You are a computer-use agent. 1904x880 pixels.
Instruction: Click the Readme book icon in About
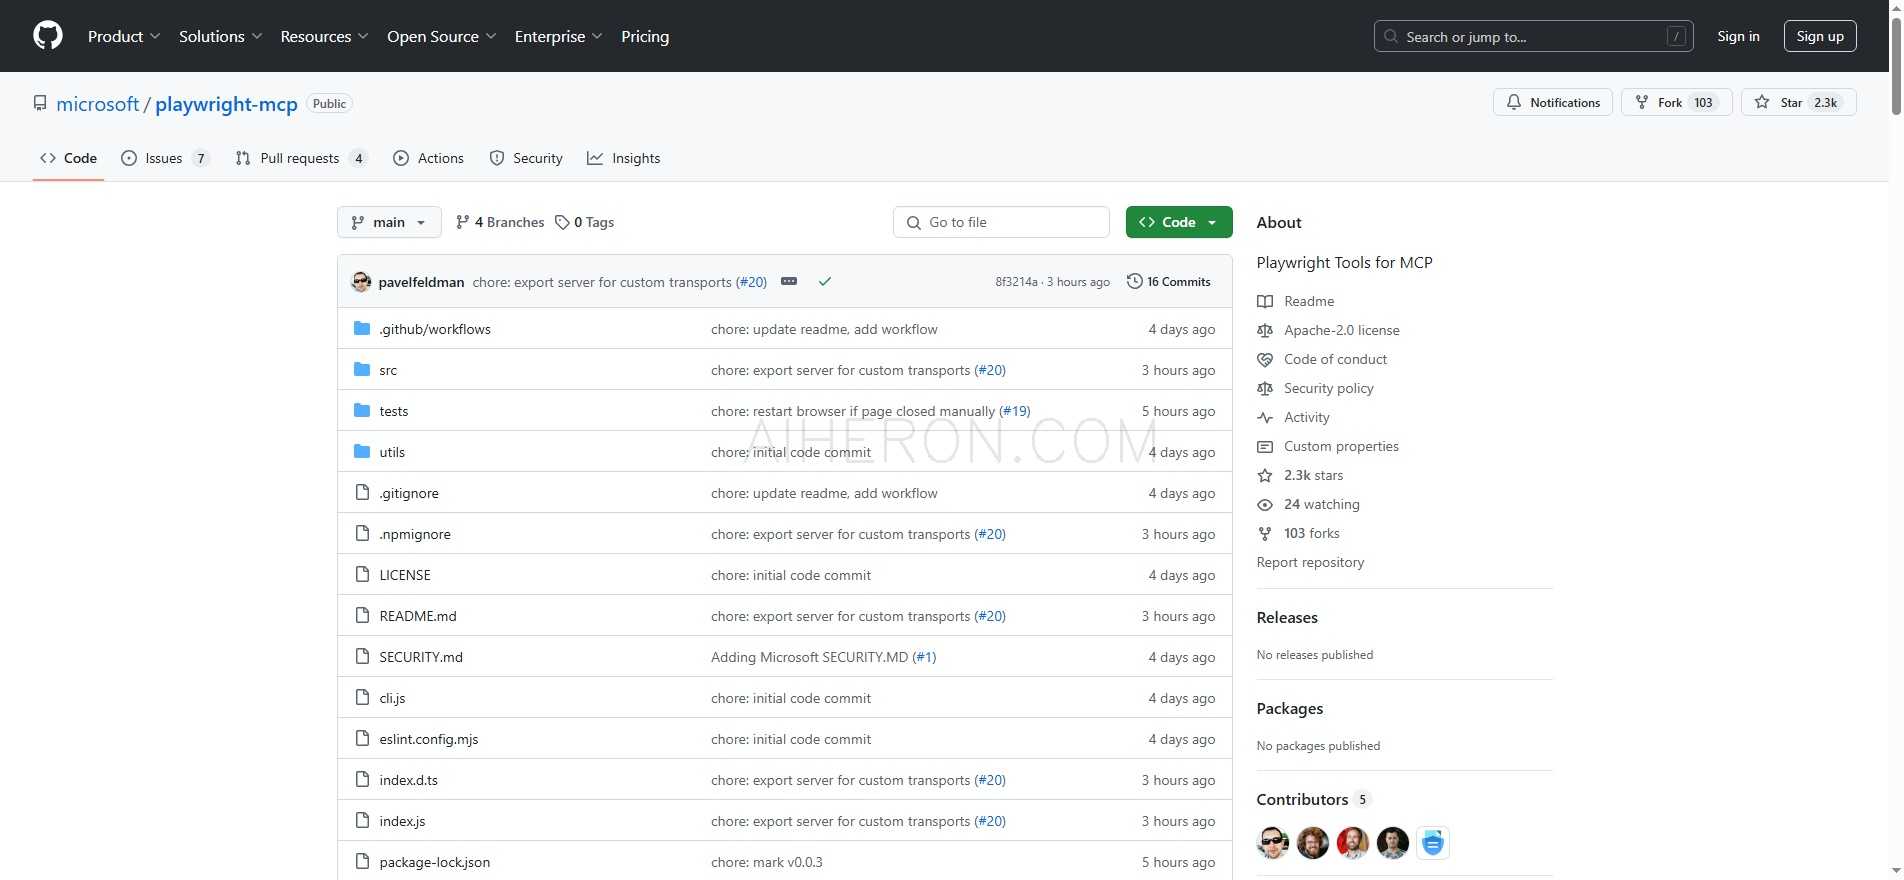(1265, 301)
